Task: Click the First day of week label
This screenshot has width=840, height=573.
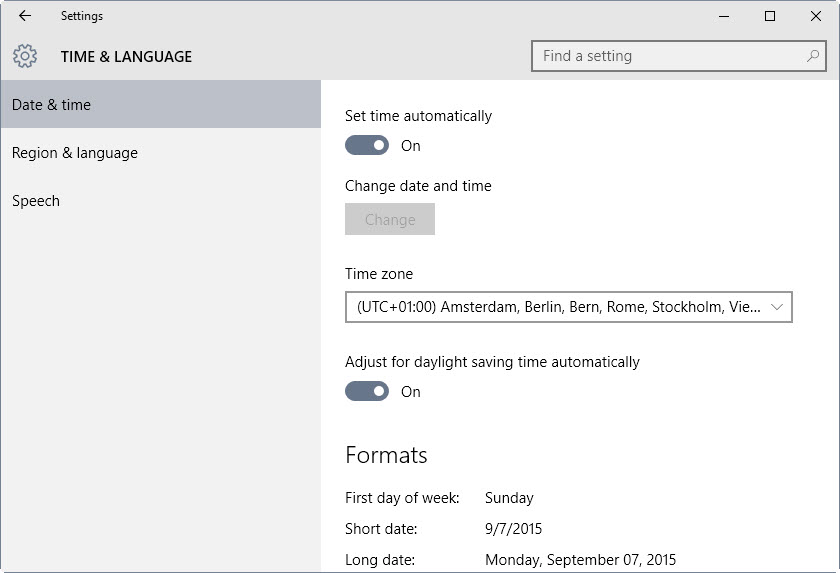Action: tap(402, 498)
